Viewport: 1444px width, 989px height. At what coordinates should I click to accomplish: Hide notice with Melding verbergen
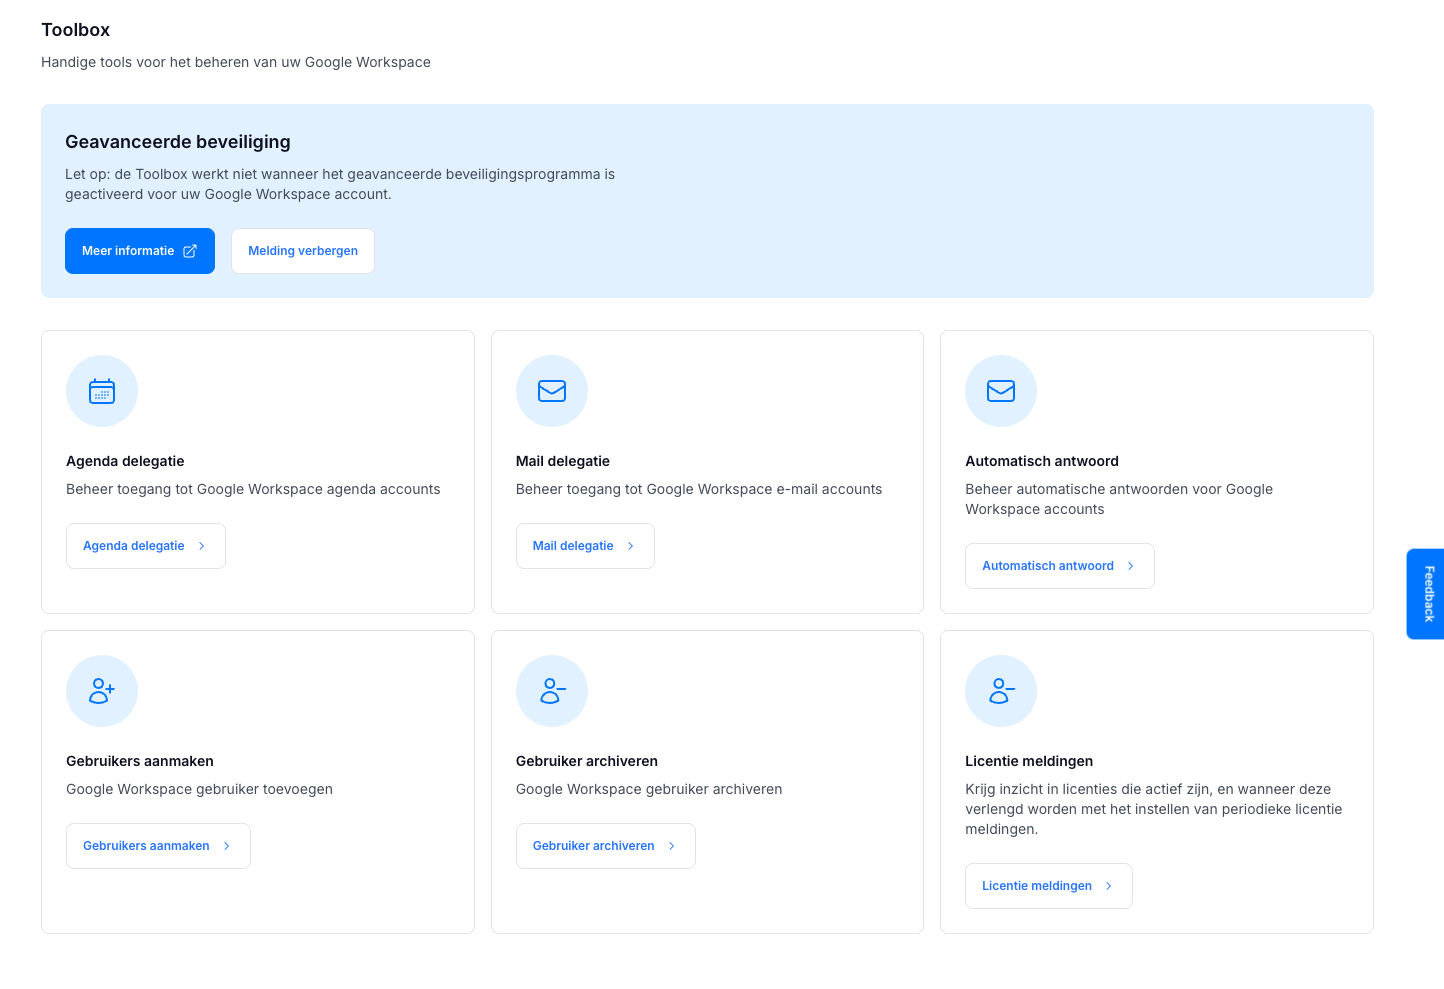point(303,251)
